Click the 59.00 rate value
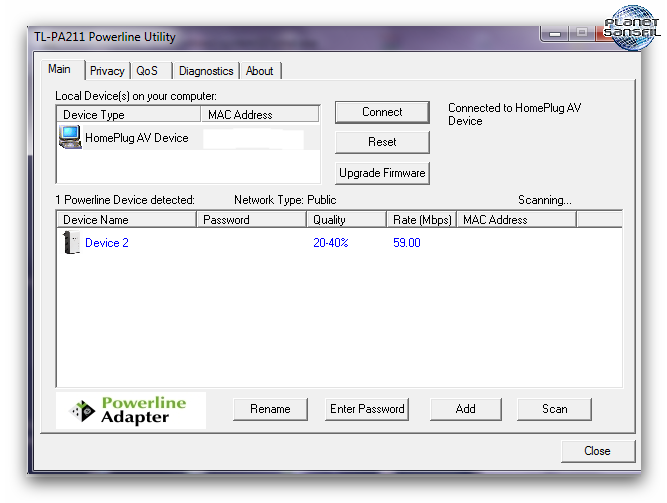The image size is (667, 503). tap(407, 243)
